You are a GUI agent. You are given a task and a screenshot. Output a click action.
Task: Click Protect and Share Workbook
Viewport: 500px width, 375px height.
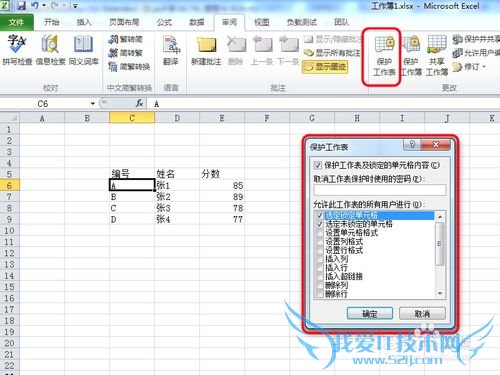476,39
